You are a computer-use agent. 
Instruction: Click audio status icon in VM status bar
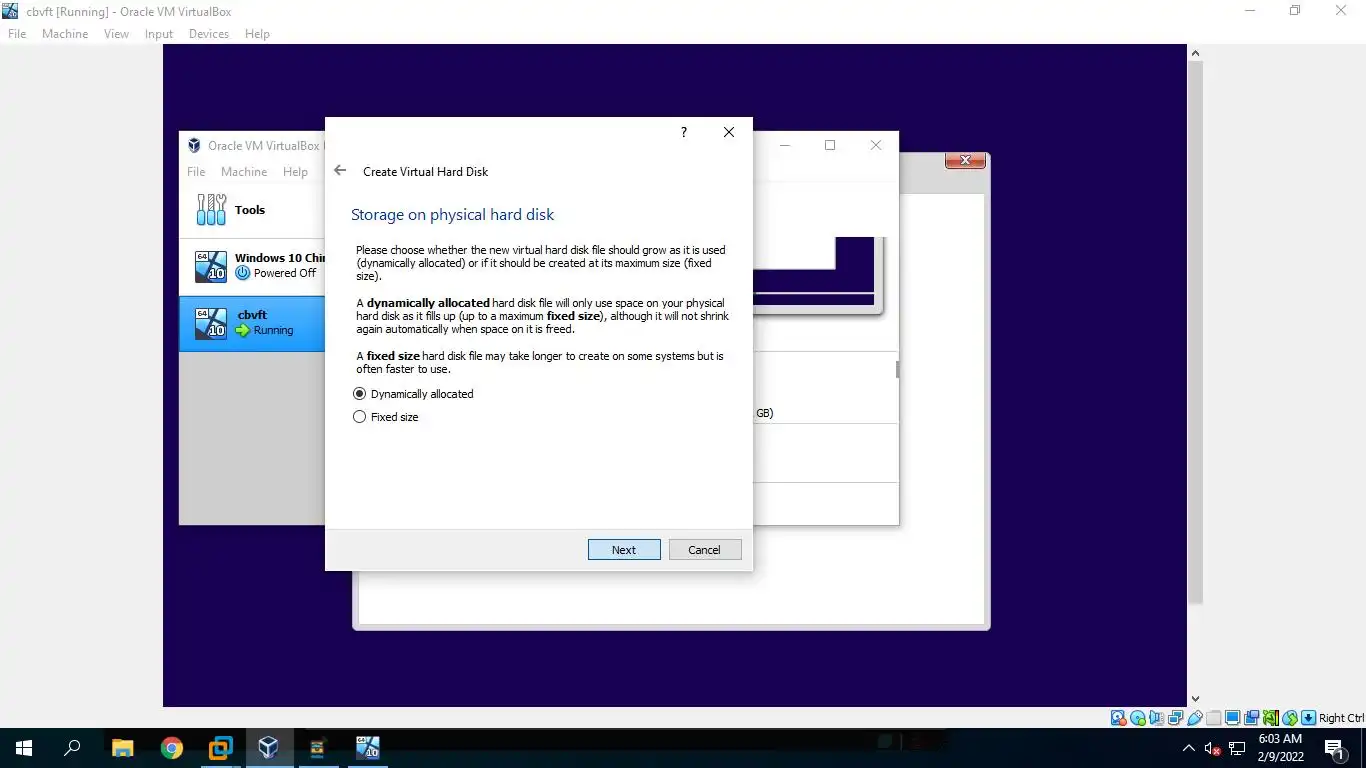click(x=1157, y=718)
